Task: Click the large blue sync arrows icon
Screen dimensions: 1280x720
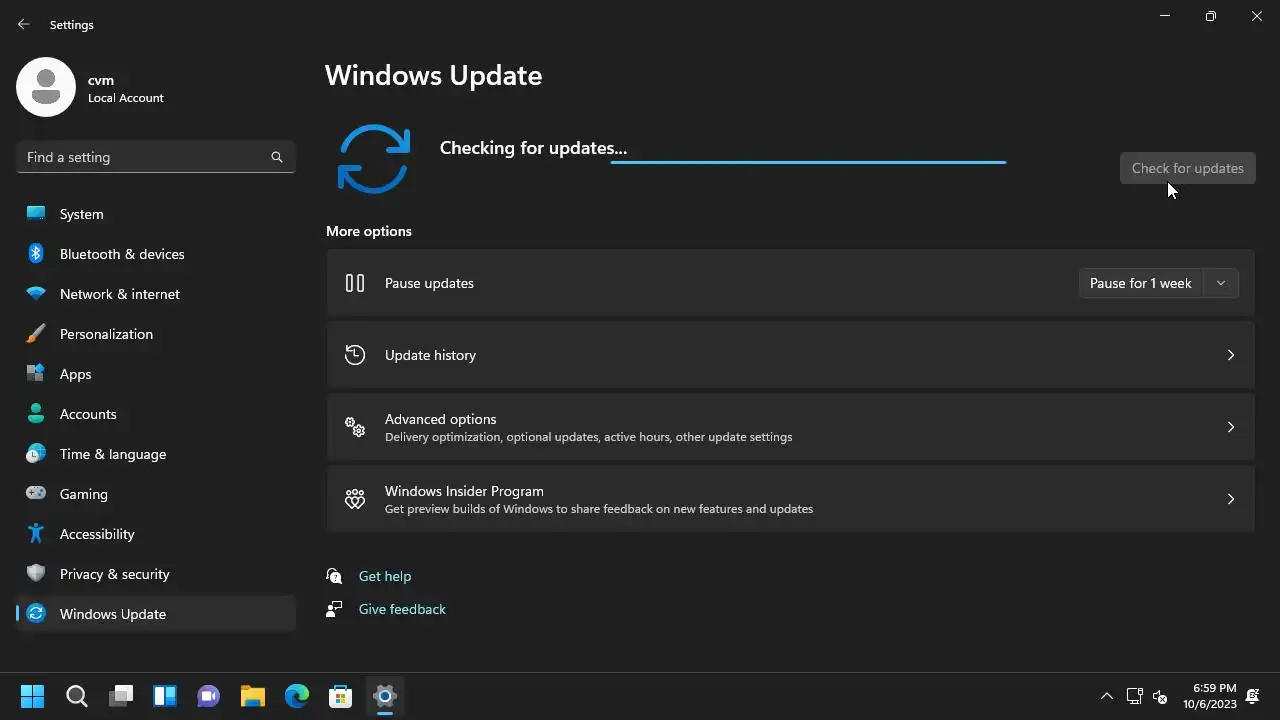Action: (x=374, y=159)
